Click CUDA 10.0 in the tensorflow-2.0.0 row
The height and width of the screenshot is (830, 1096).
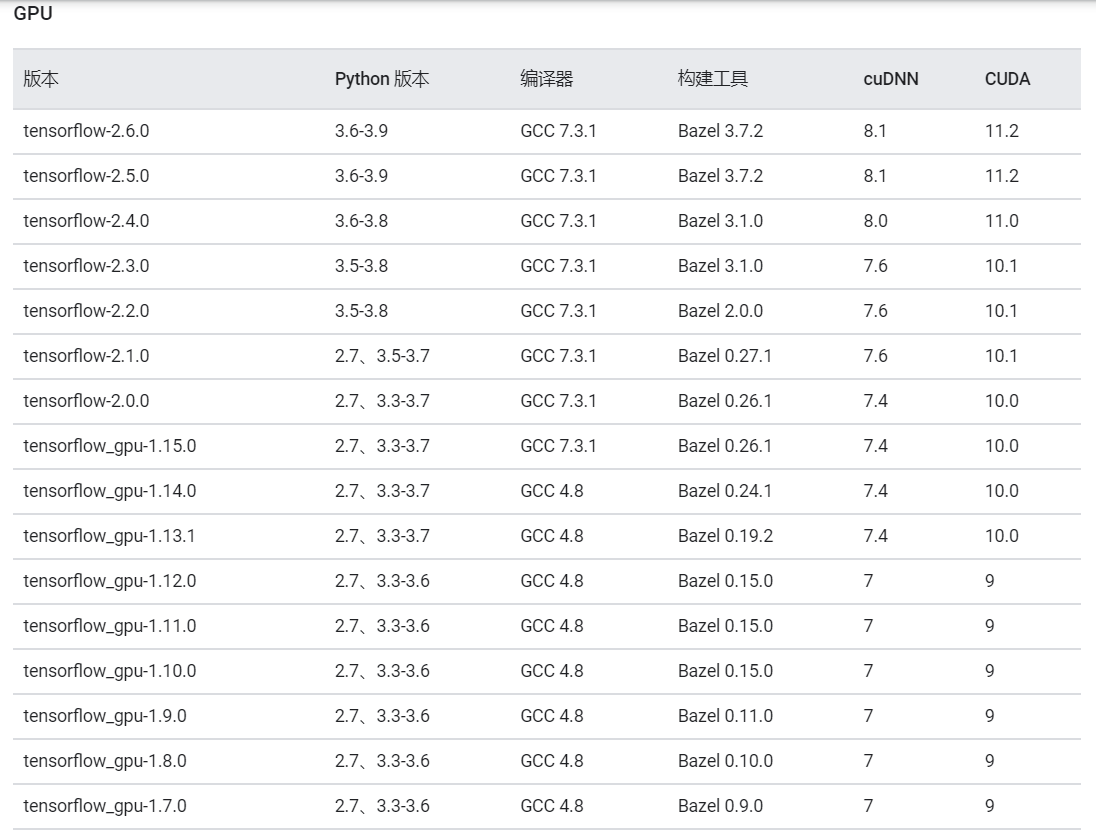coord(1002,401)
